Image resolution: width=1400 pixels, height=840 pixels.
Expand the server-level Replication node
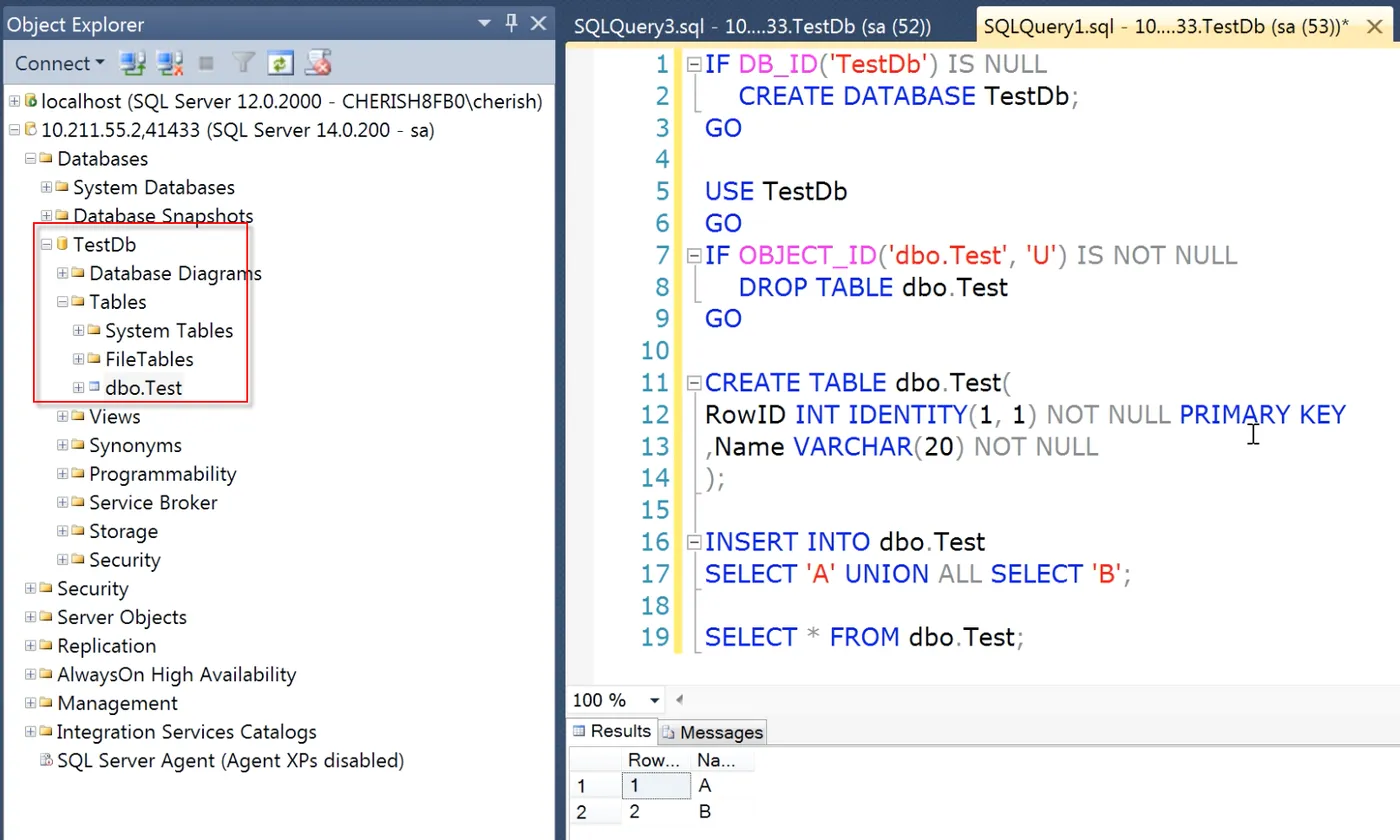click(30, 646)
